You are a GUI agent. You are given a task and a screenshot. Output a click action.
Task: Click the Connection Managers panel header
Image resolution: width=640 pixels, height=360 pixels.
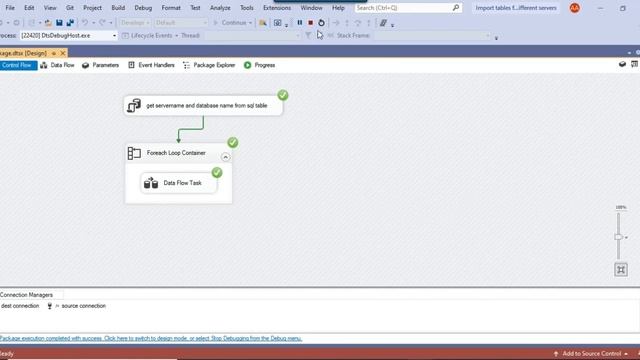click(27, 295)
